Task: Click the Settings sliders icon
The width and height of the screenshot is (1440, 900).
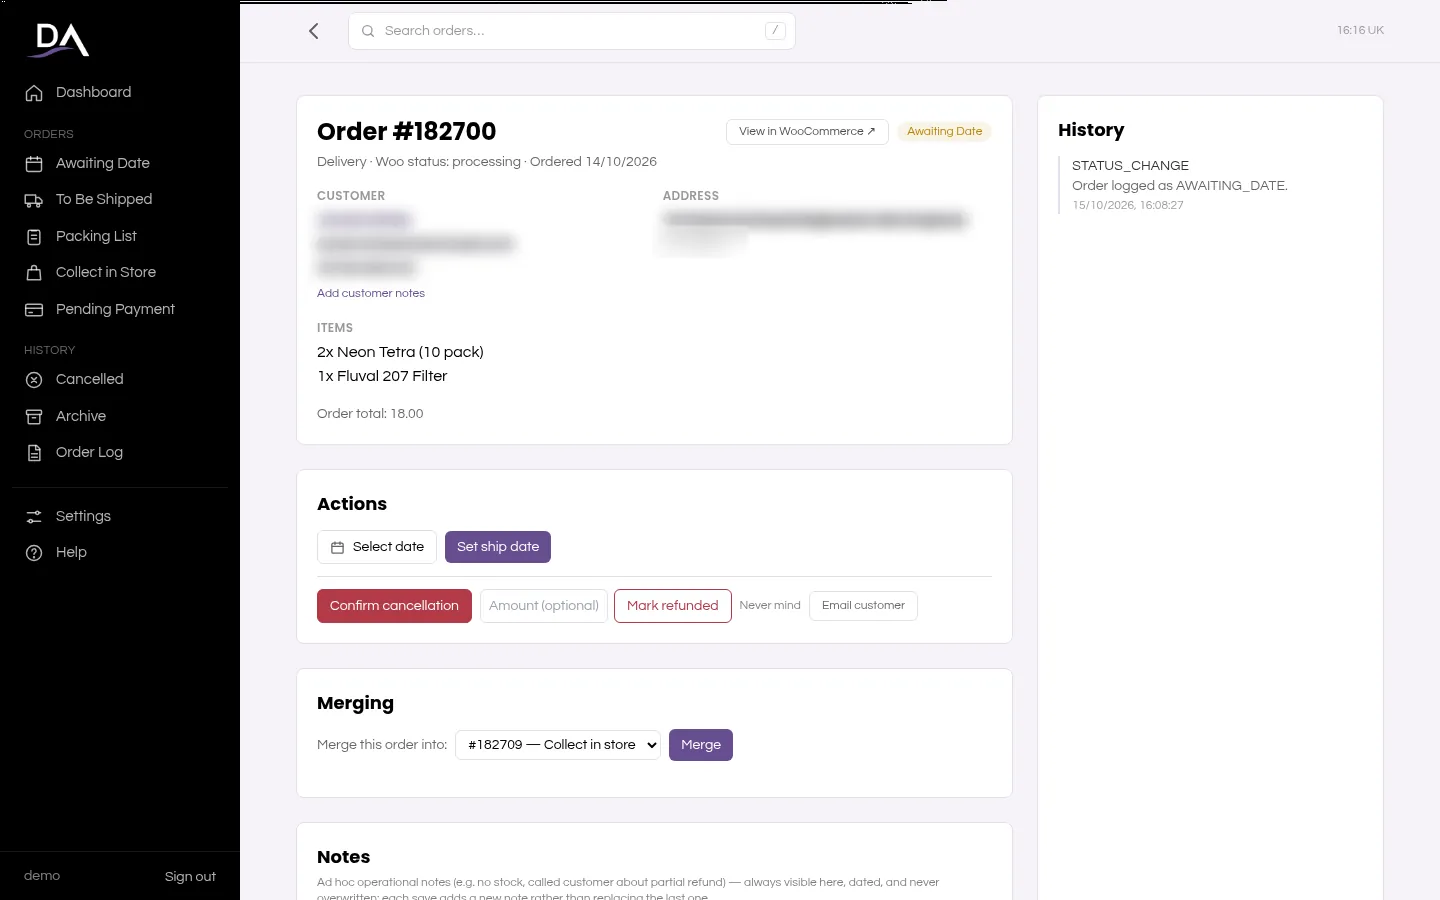Action: [34, 517]
